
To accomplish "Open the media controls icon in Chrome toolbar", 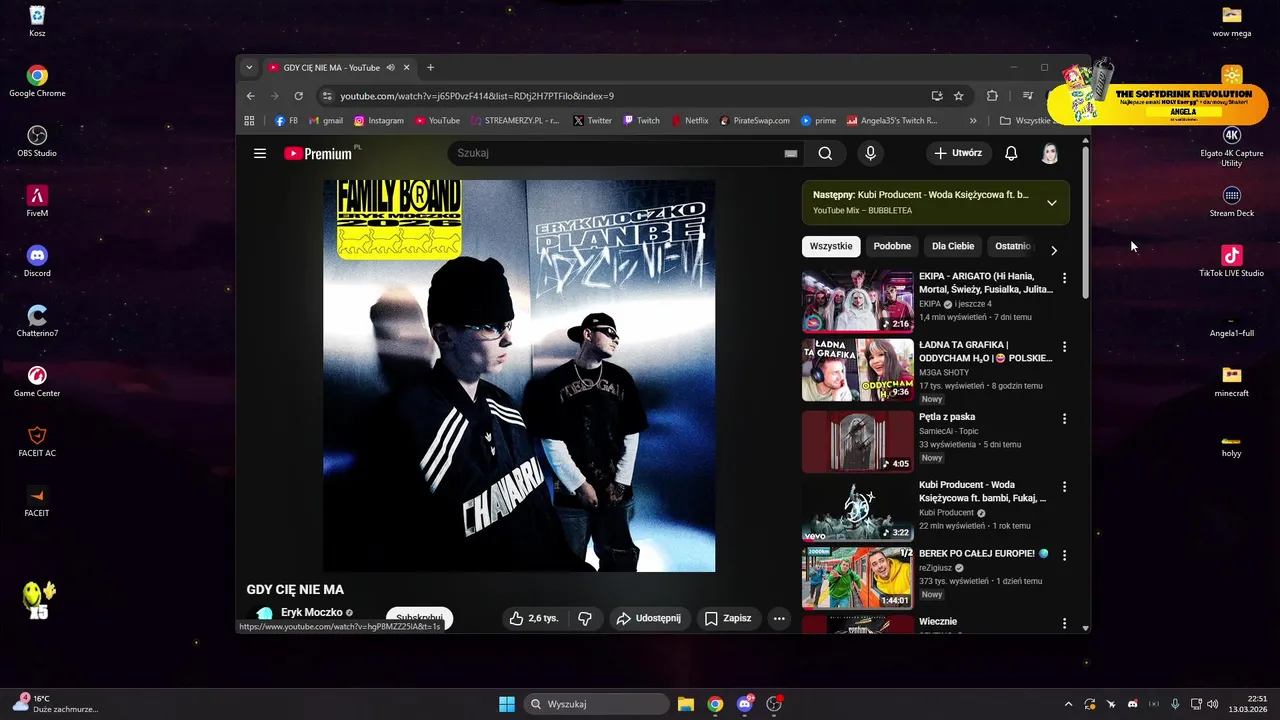I will tap(1028, 96).
